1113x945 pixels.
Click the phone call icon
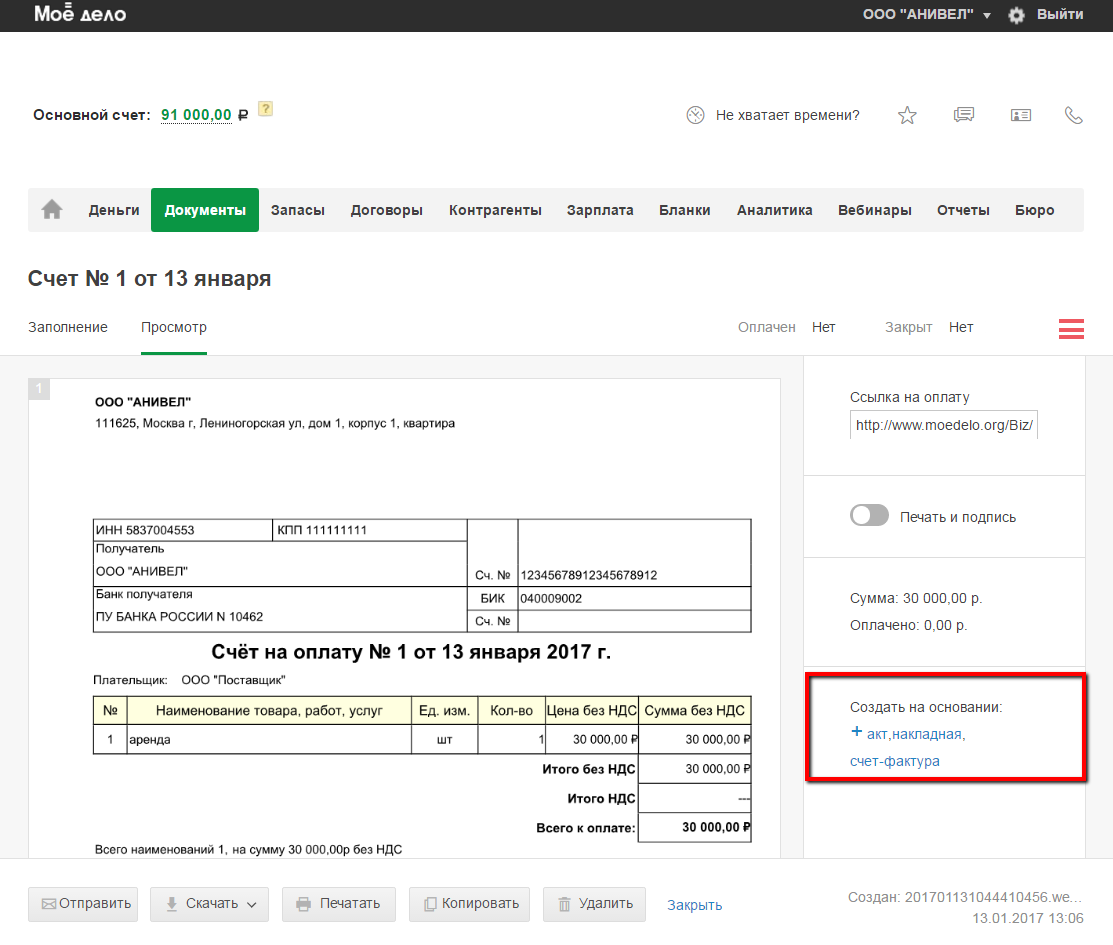(x=1074, y=115)
